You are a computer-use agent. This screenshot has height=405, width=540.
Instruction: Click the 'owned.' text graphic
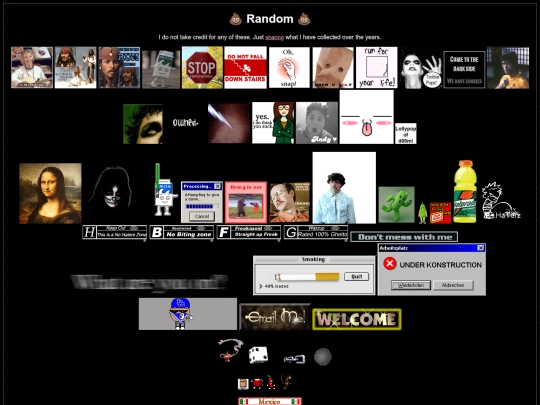pyautogui.click(x=185, y=123)
